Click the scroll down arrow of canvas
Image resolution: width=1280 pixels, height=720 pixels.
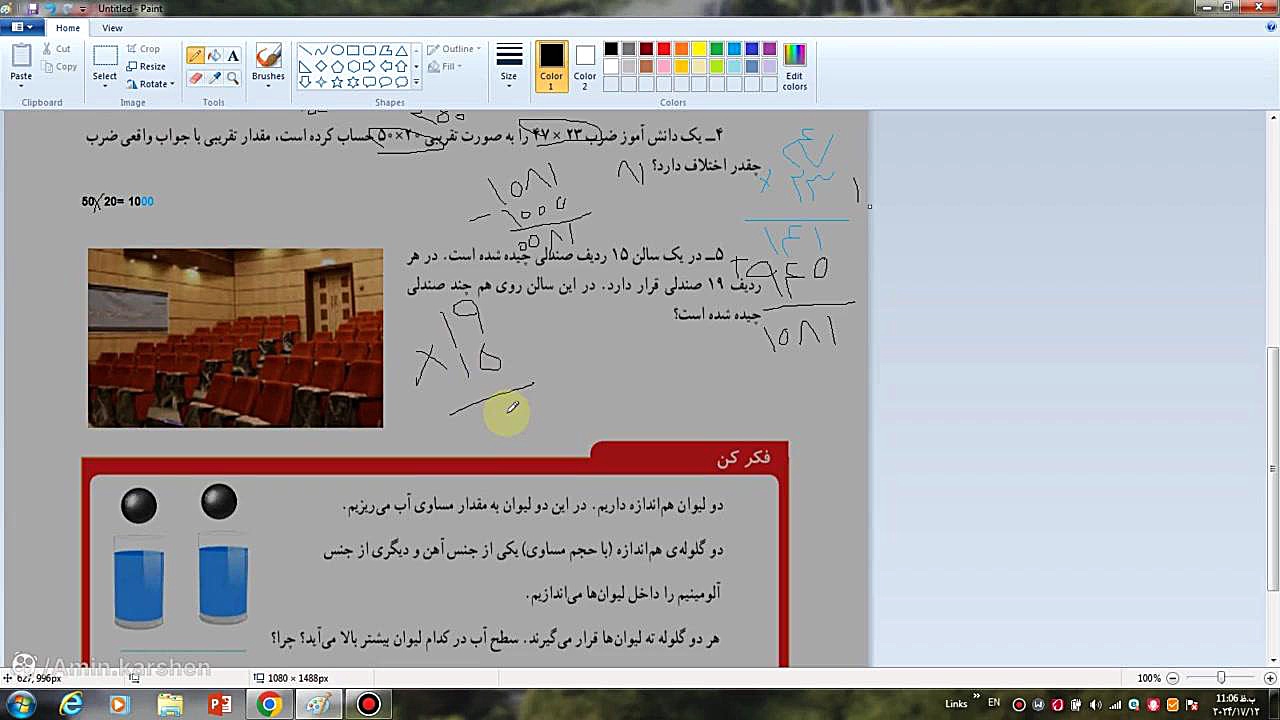click(x=1273, y=660)
